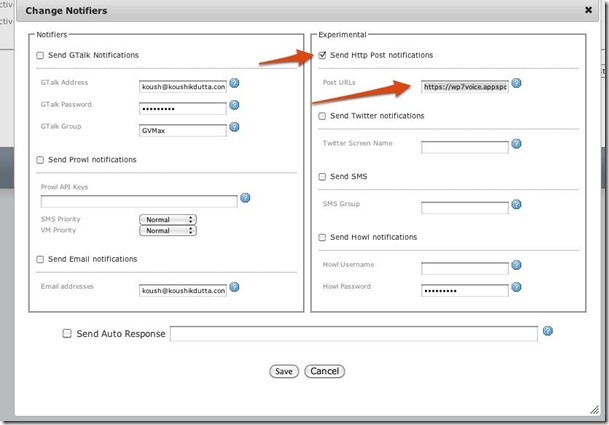Focus the GTalk Address field
This screenshot has width=609, height=425.
click(x=183, y=86)
